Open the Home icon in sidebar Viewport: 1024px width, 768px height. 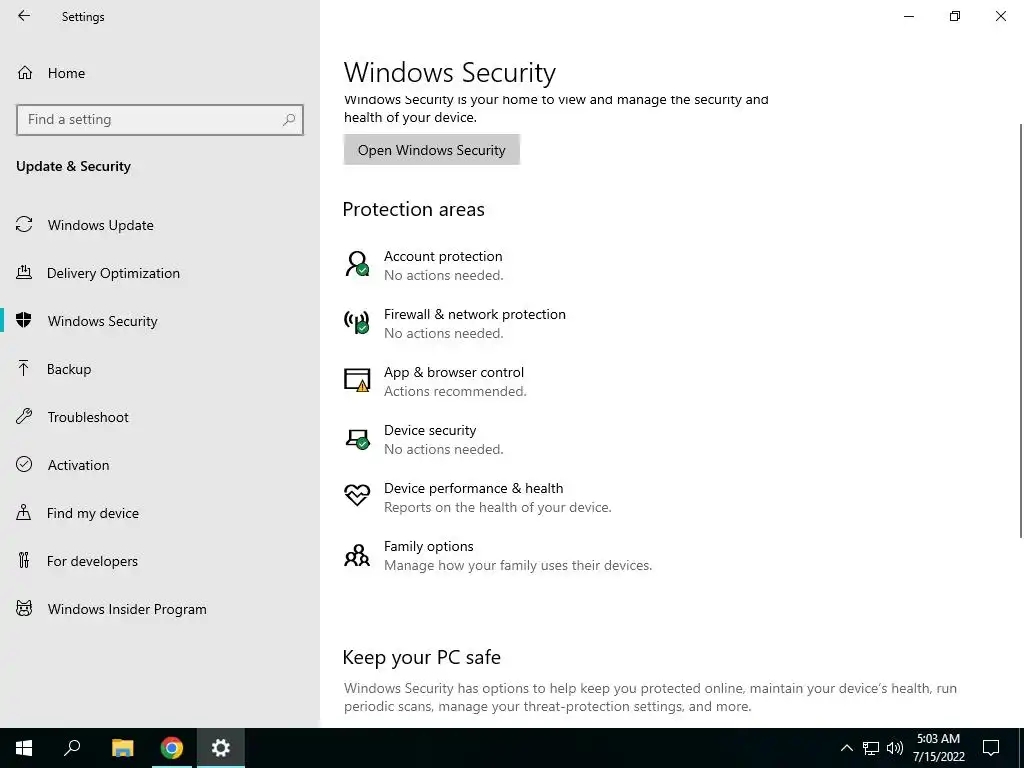tap(25, 72)
